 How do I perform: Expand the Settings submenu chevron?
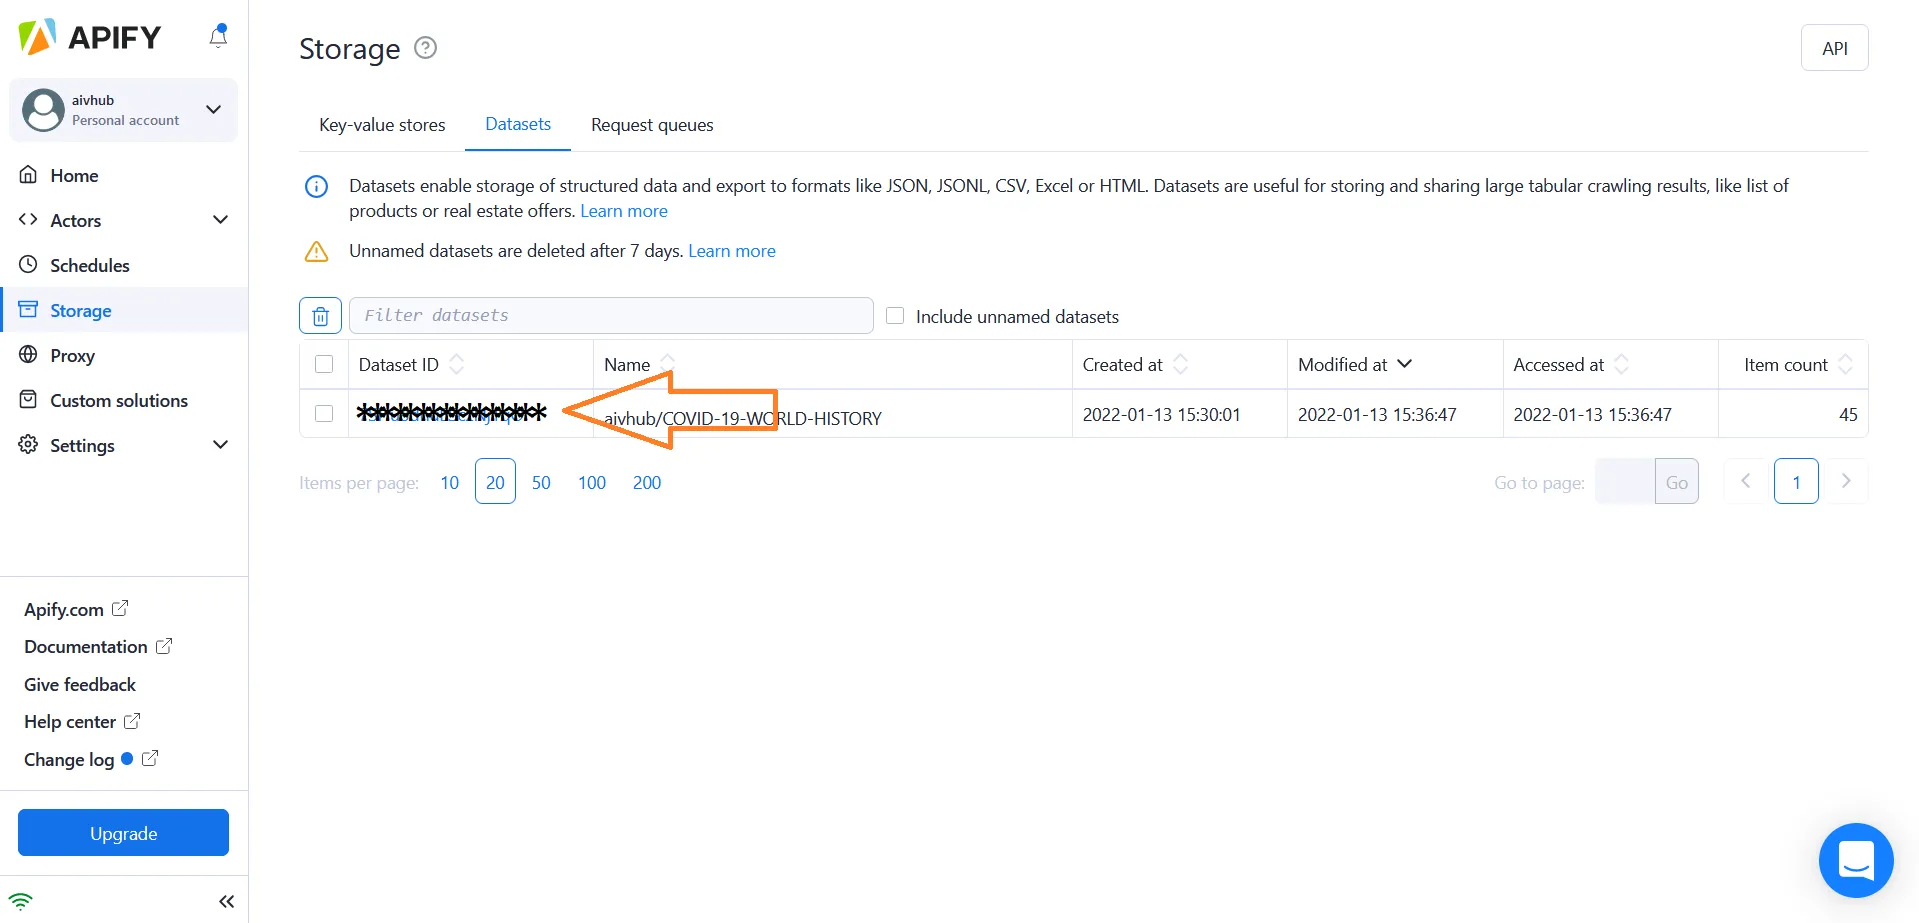click(x=221, y=445)
